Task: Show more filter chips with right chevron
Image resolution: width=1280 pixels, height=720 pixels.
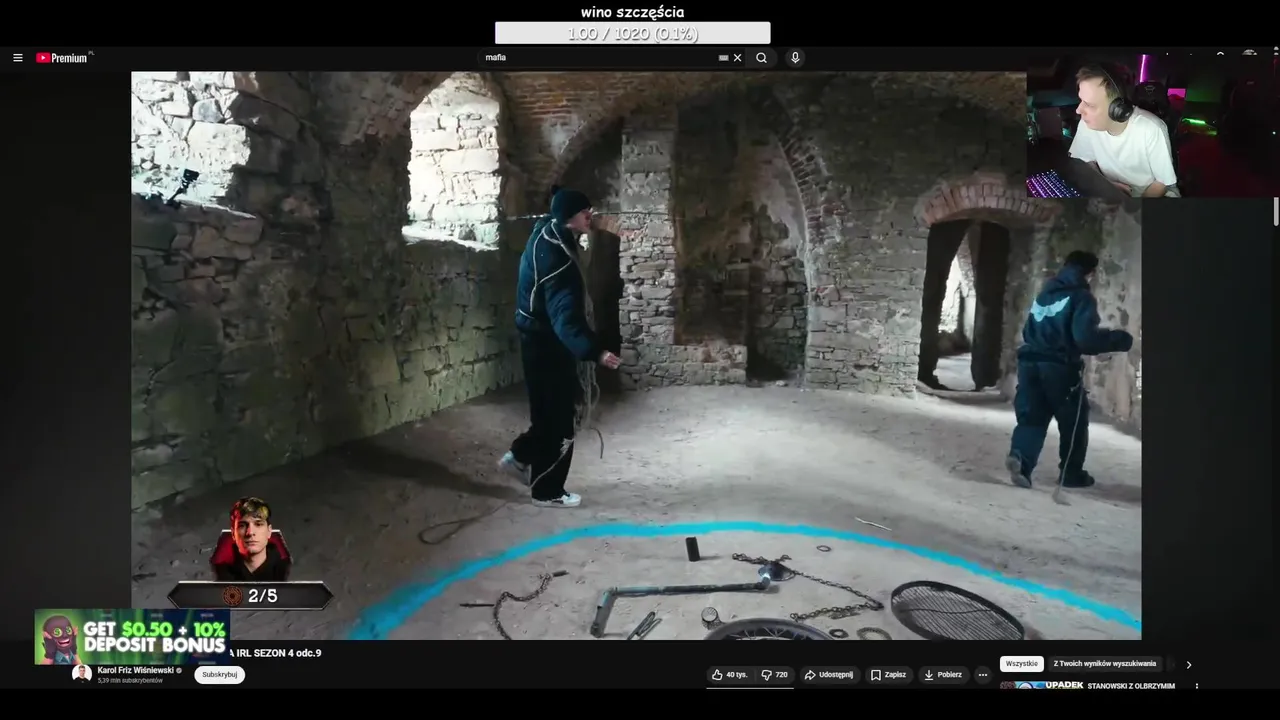Action: coord(1189,664)
